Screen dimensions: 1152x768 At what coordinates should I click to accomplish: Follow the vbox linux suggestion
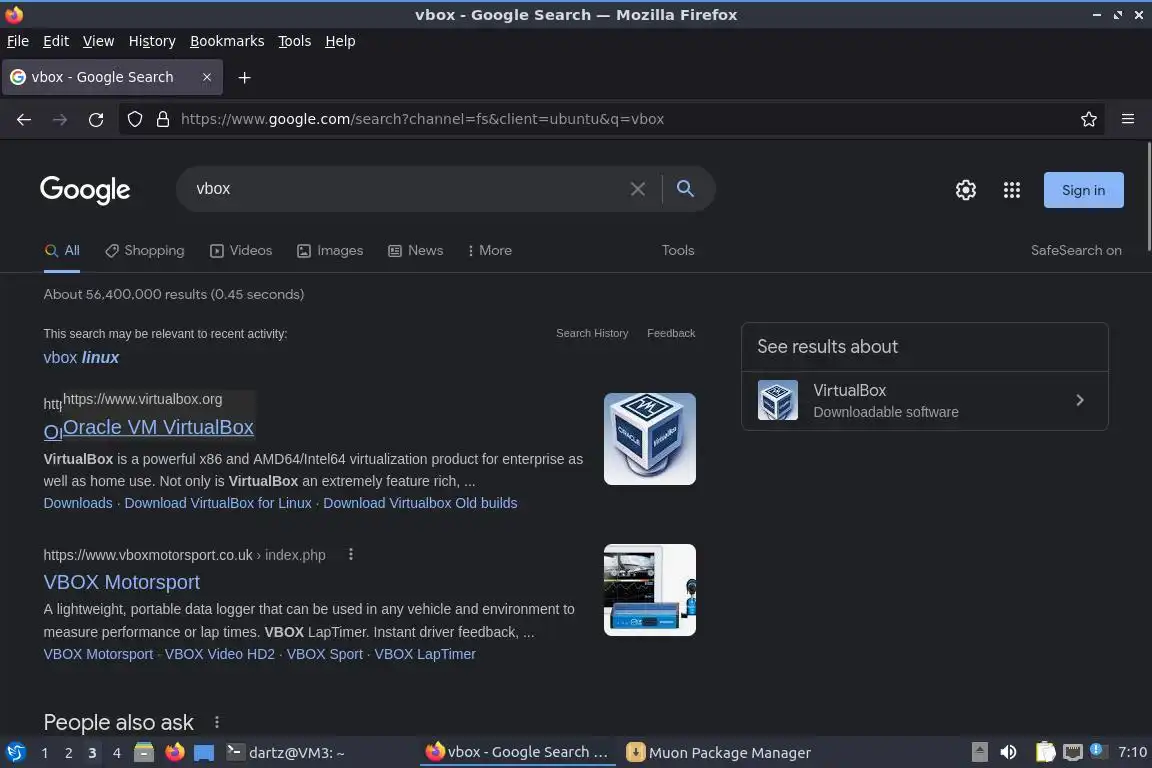click(x=81, y=357)
